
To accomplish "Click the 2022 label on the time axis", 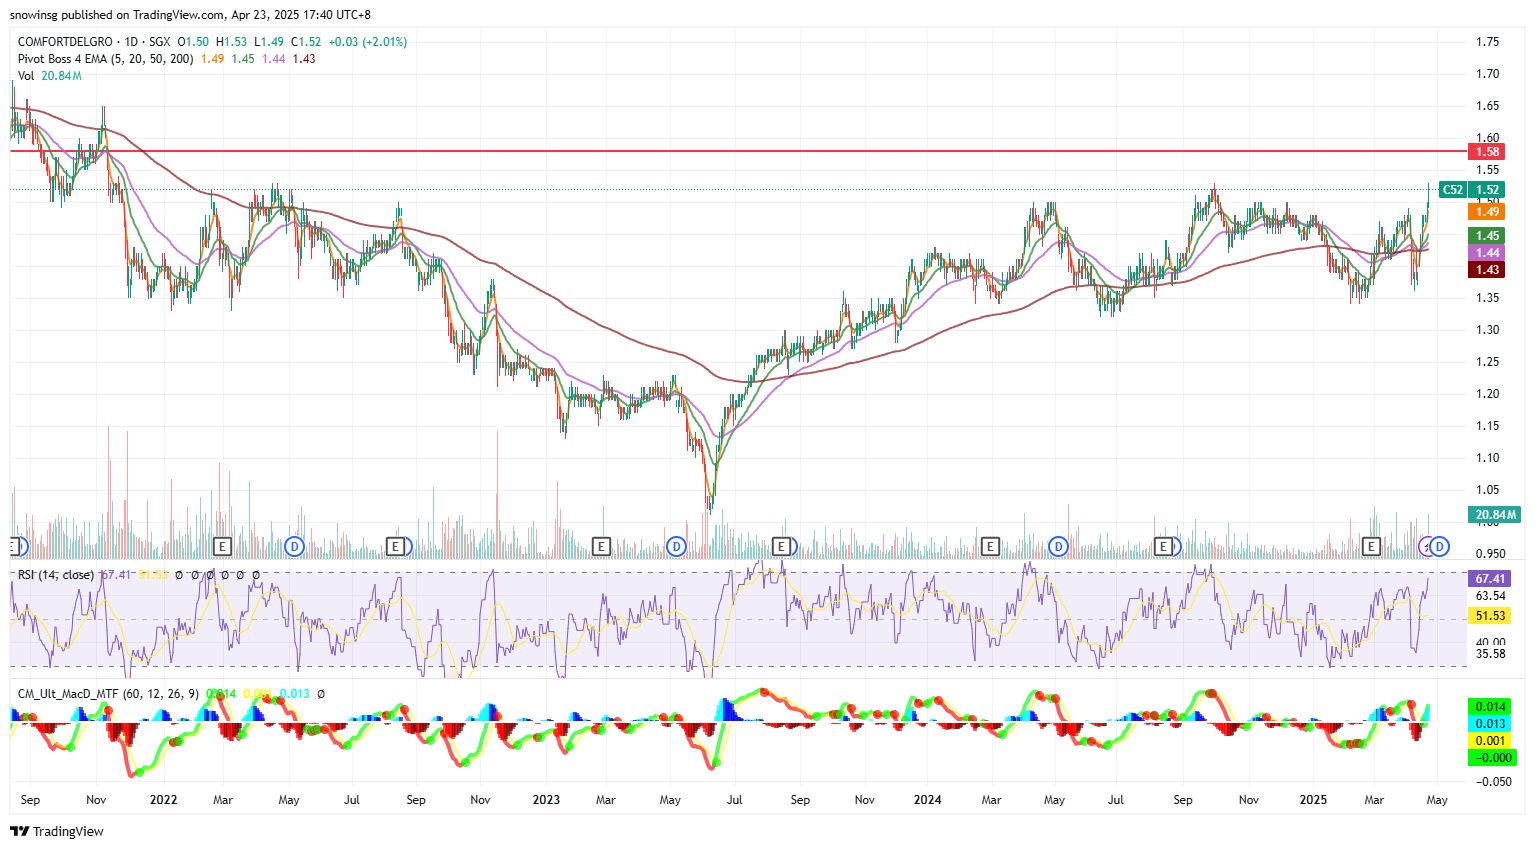I will [x=163, y=800].
